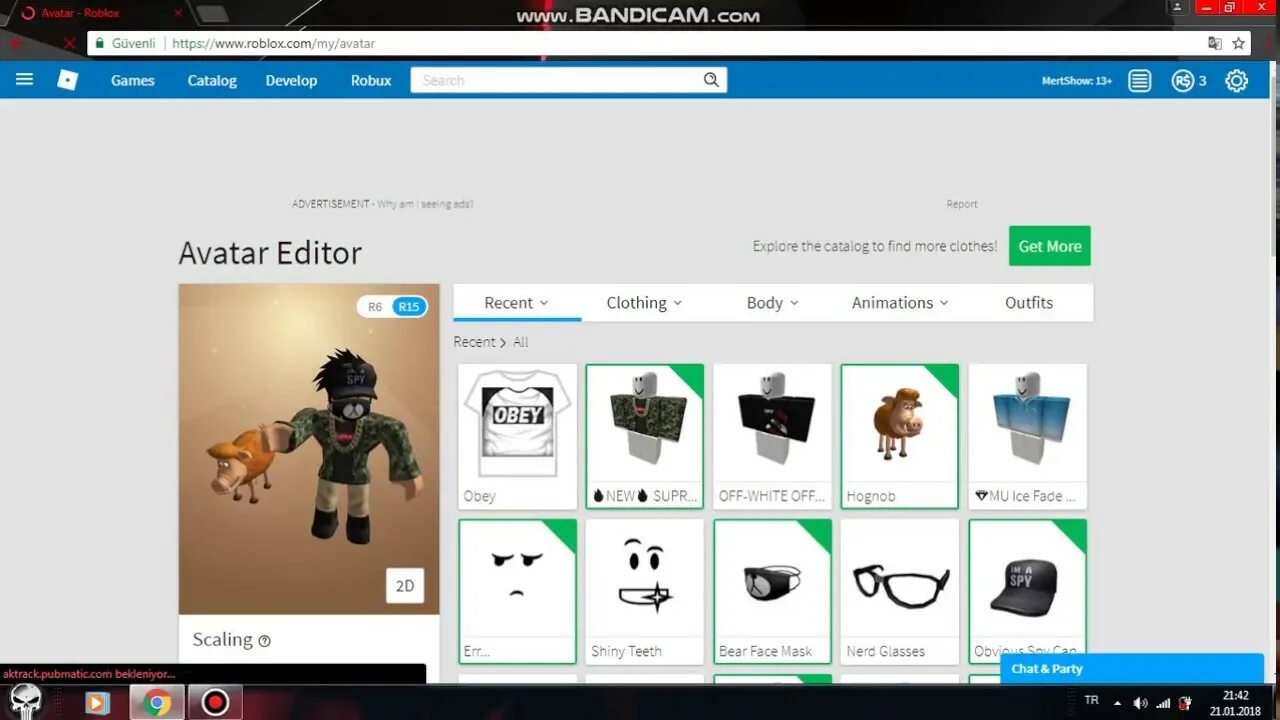Click the secure padlock icon
This screenshot has height=720, width=1280.
tap(99, 43)
